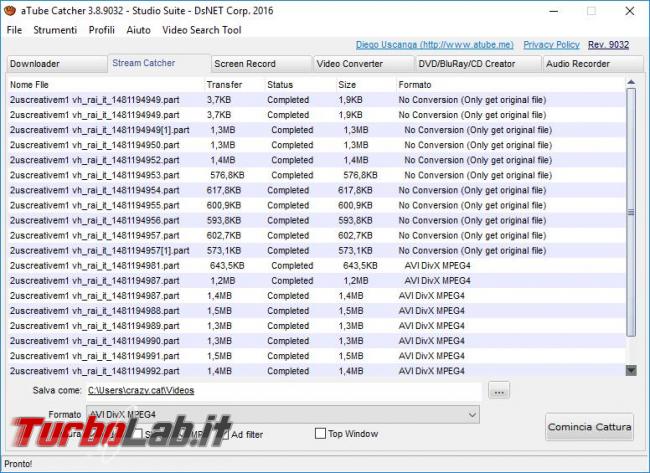Select file vh_rai_it_1481194957.part
The width and height of the screenshot is (650, 473).
coord(316,235)
